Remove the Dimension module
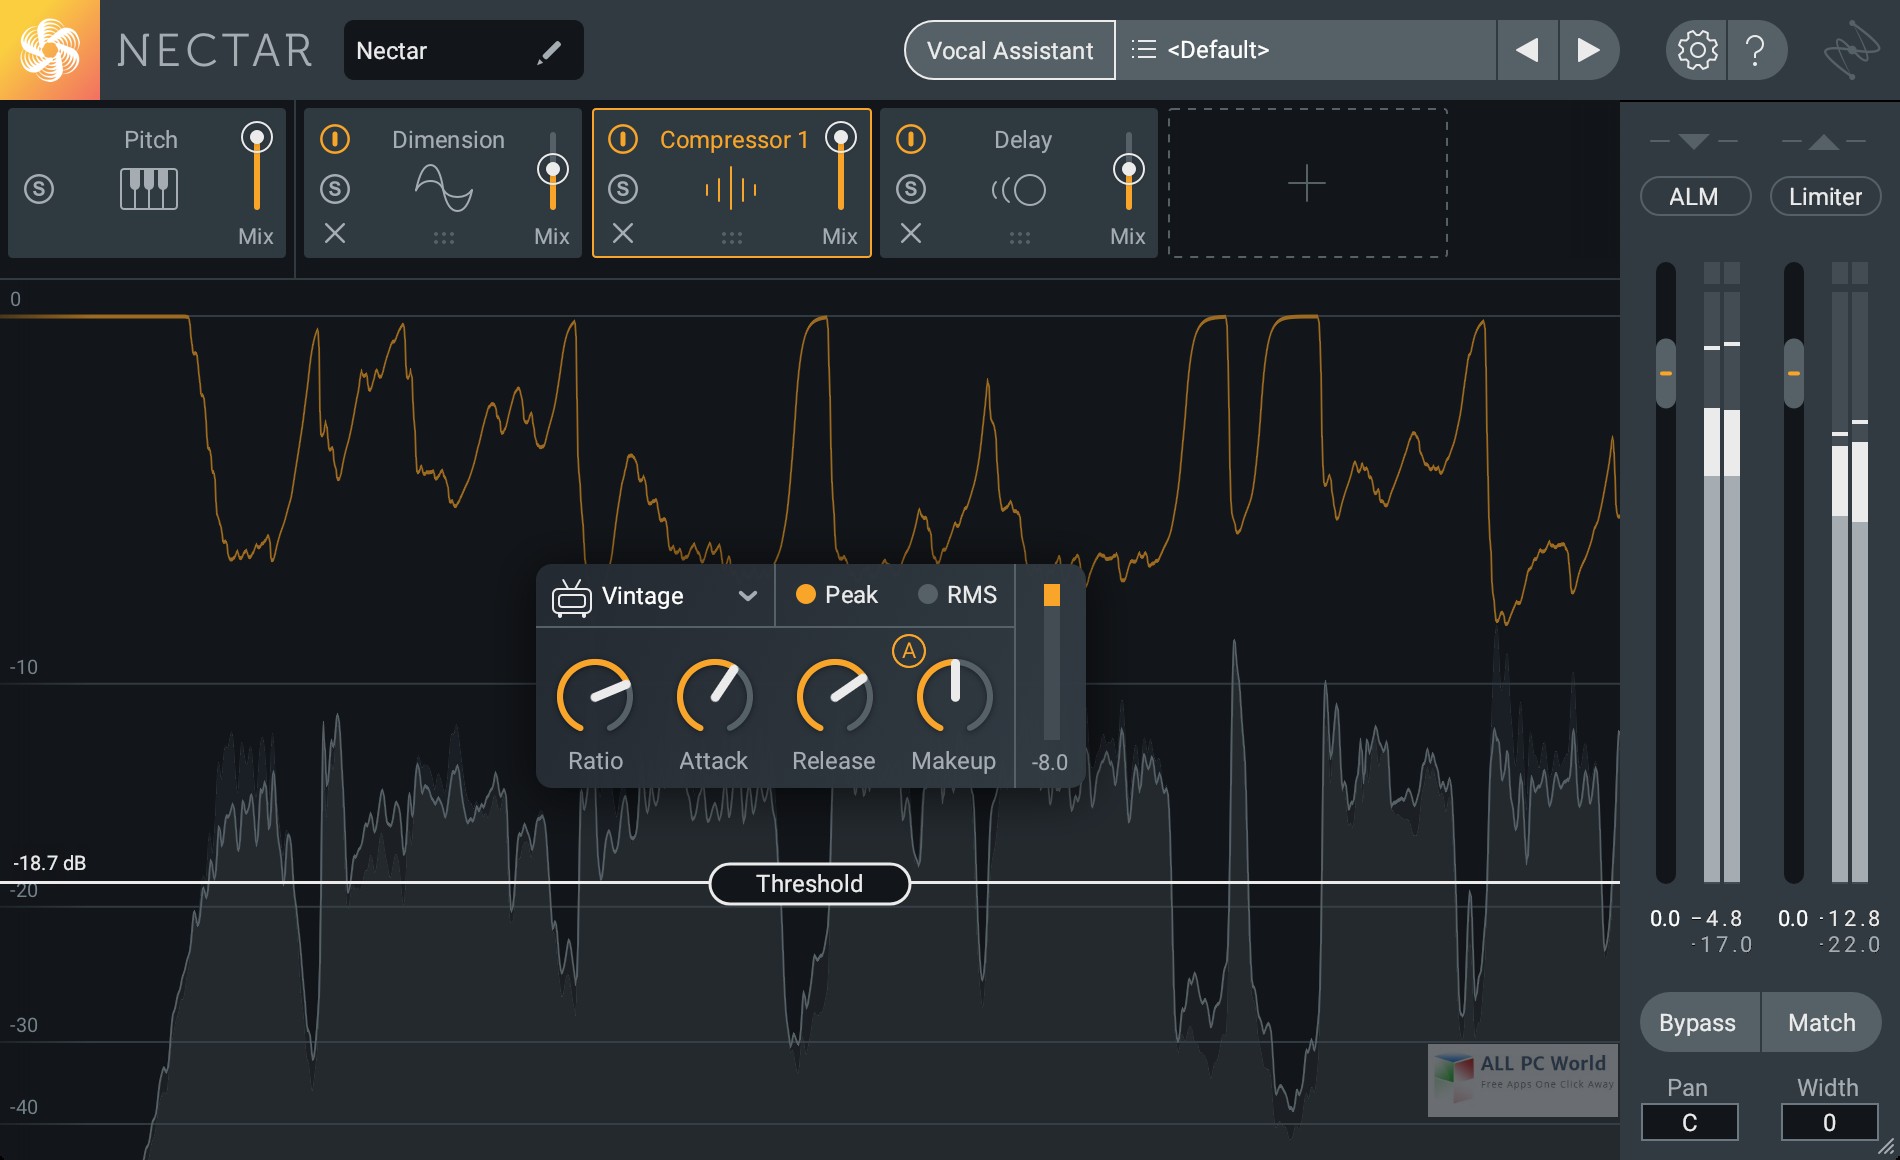Viewport: 1900px width, 1160px height. pos(335,233)
